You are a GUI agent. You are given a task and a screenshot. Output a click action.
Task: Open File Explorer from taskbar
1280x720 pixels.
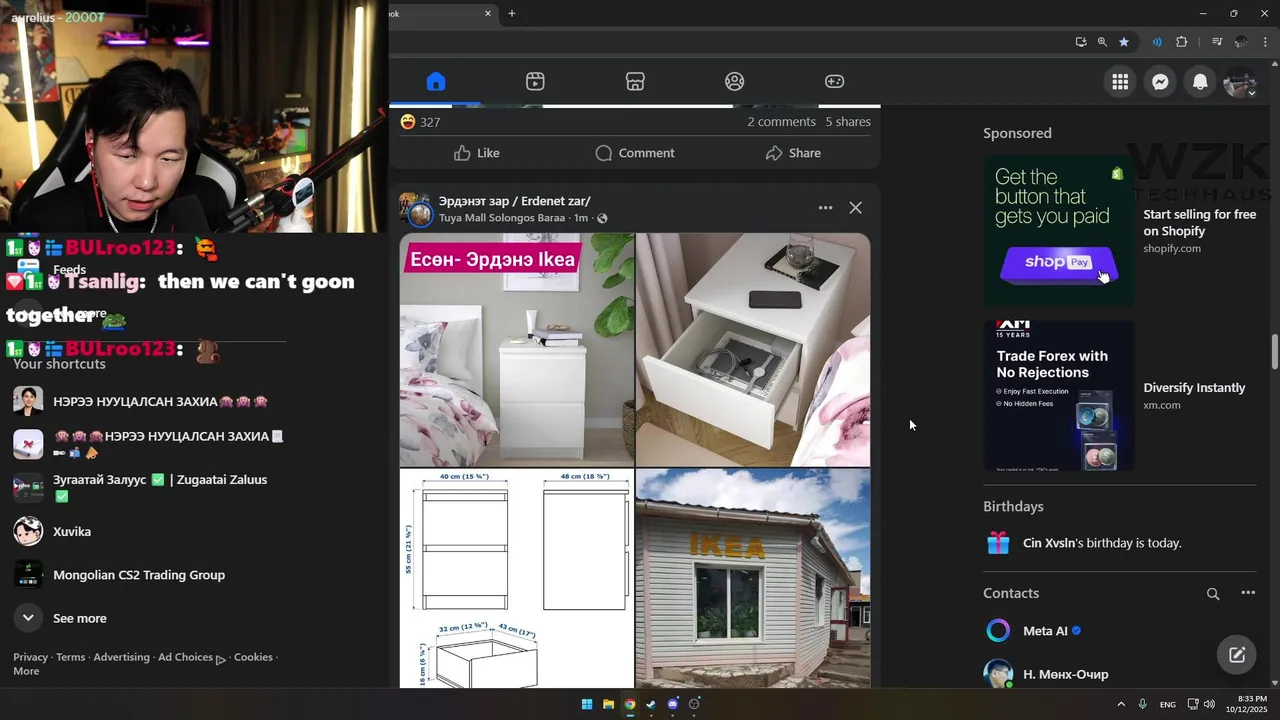pos(608,704)
